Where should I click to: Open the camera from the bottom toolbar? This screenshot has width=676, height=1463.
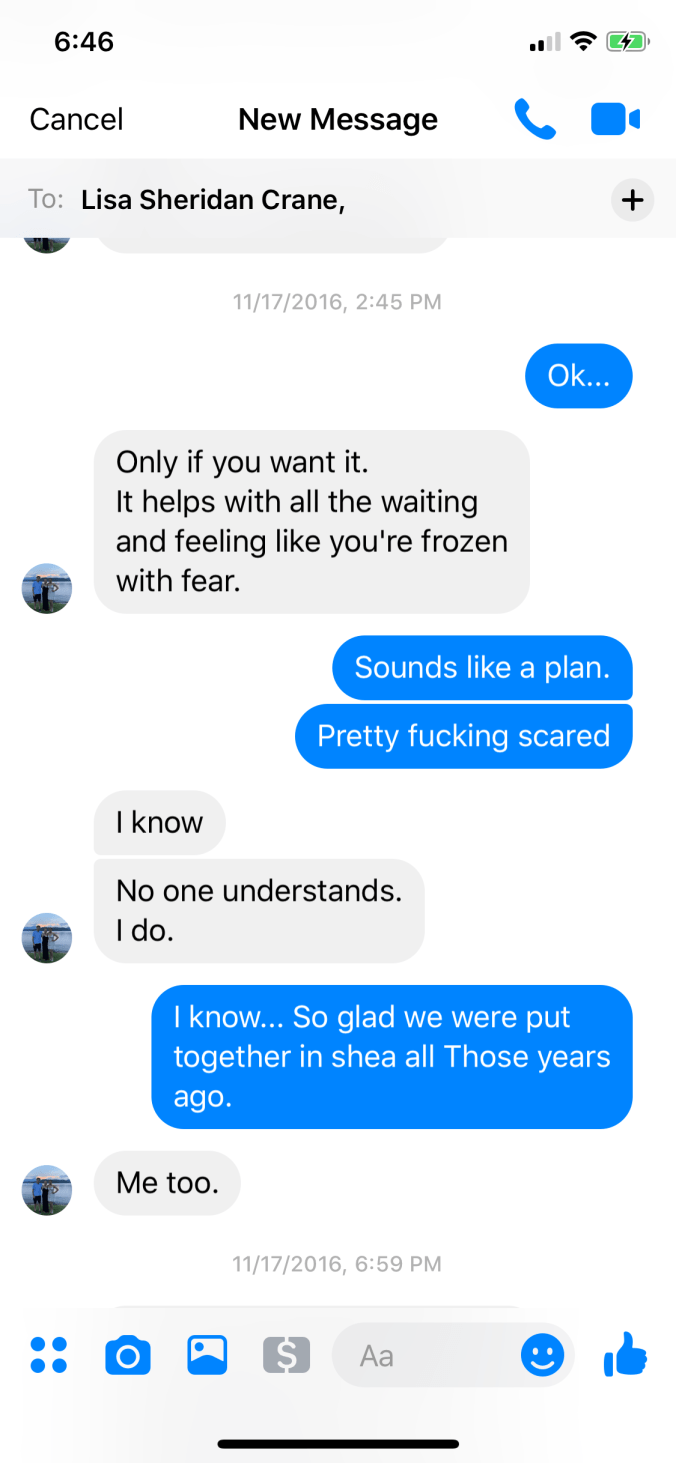[x=128, y=1356]
